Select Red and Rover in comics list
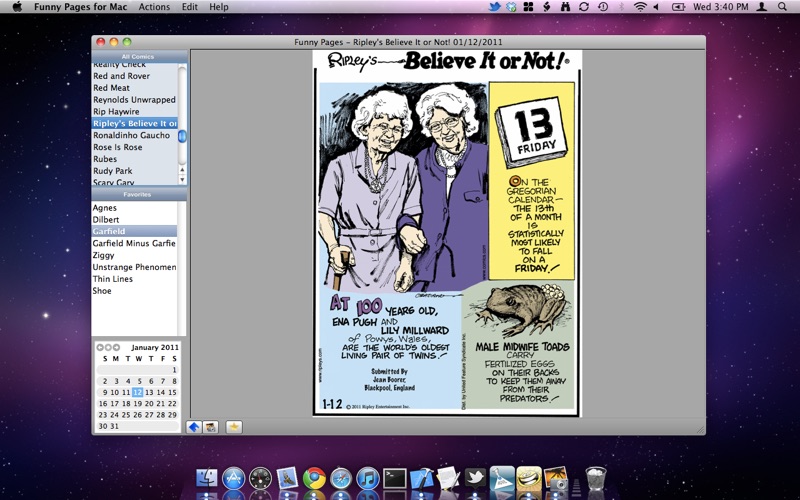This screenshot has height=500, width=800. point(134,76)
